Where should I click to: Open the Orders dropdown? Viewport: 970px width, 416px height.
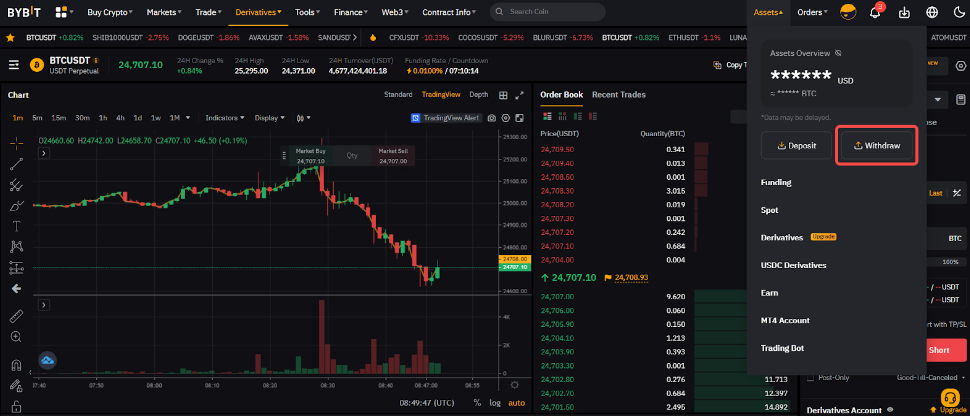812,12
